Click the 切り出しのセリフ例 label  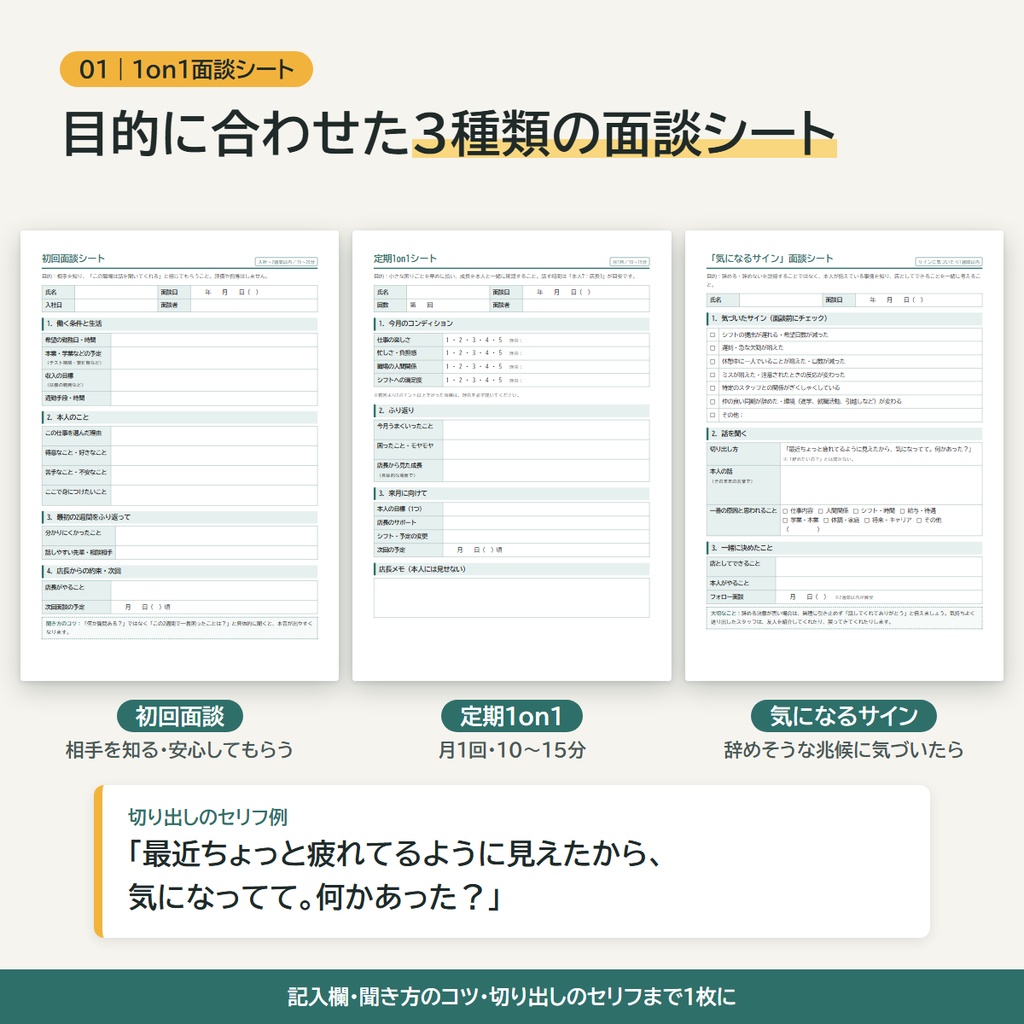coord(208,817)
